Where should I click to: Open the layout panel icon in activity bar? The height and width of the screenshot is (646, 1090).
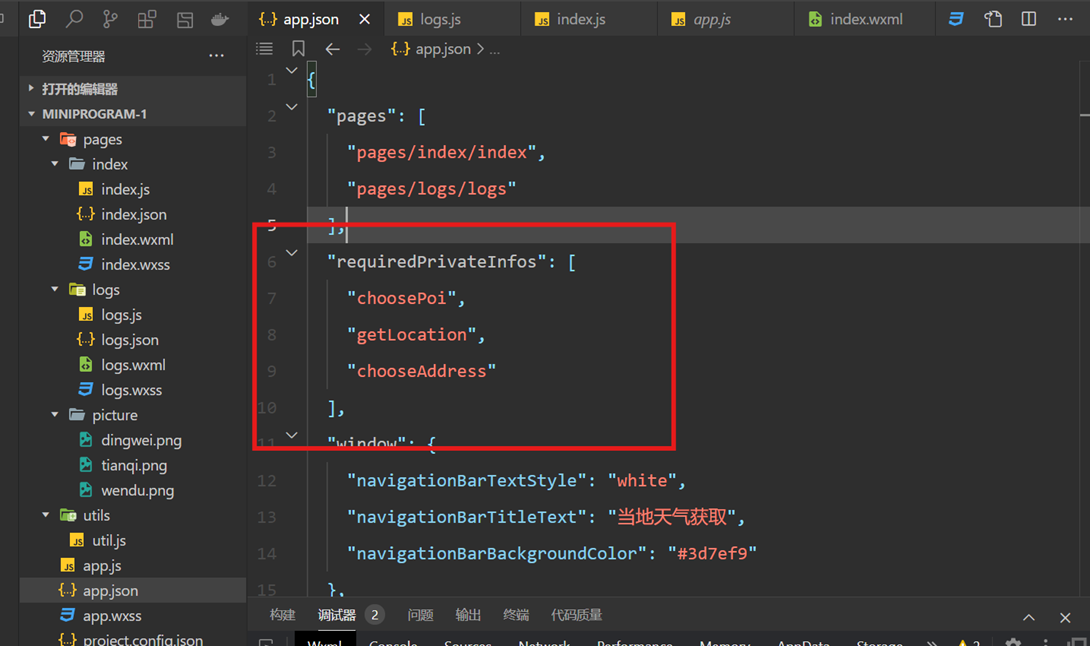point(184,19)
